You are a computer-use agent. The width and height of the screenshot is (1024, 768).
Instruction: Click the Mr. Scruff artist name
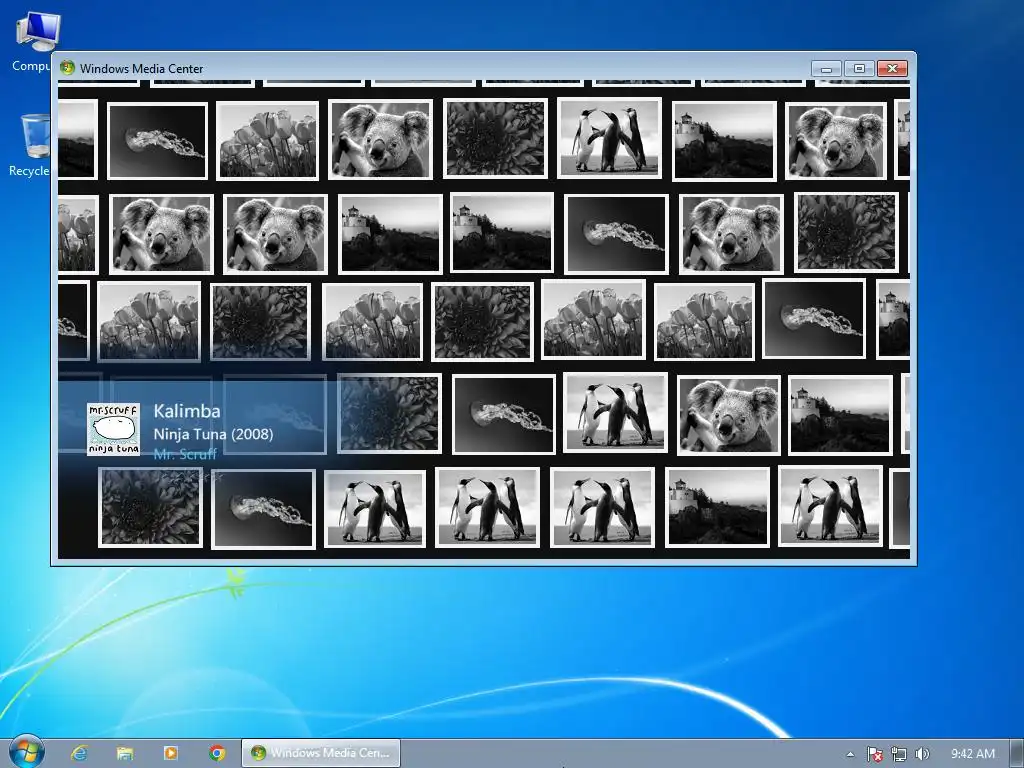click(x=185, y=454)
